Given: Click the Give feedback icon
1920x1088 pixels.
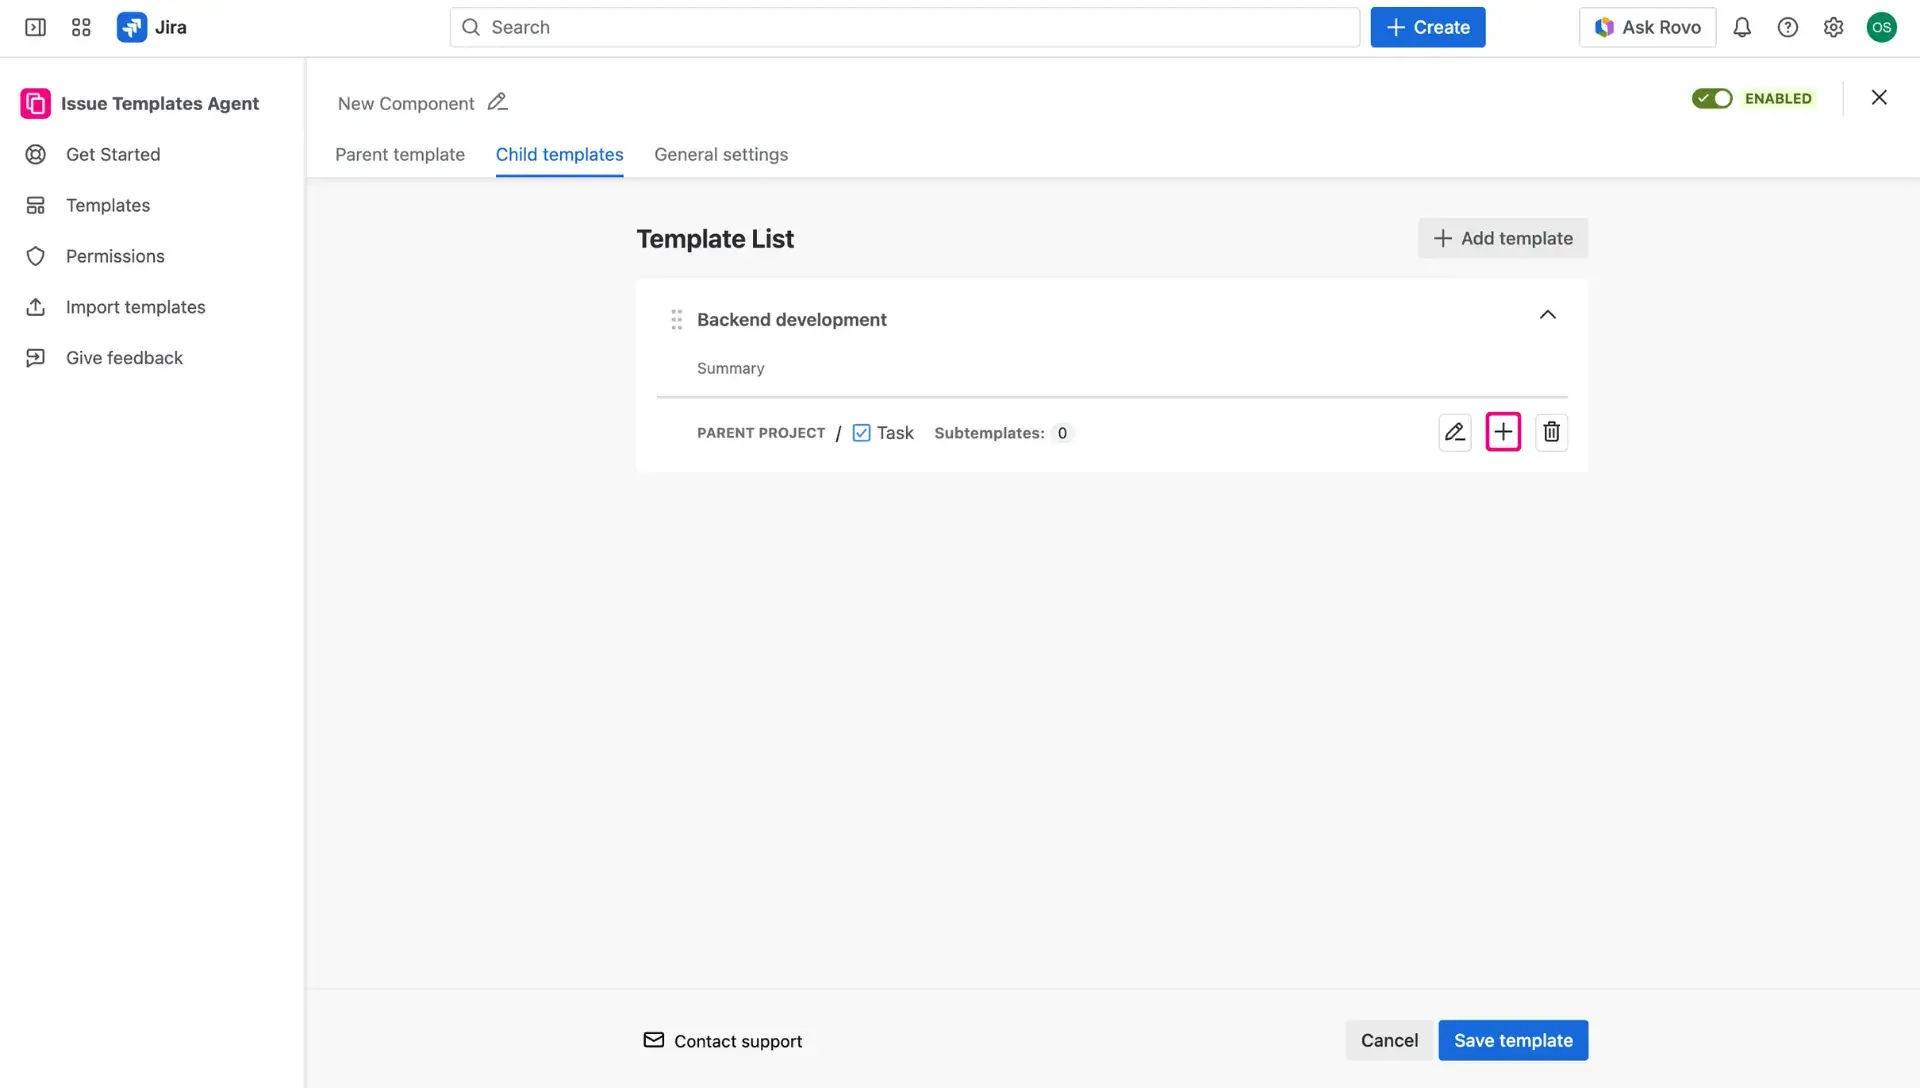Looking at the screenshot, I should [x=35, y=357].
